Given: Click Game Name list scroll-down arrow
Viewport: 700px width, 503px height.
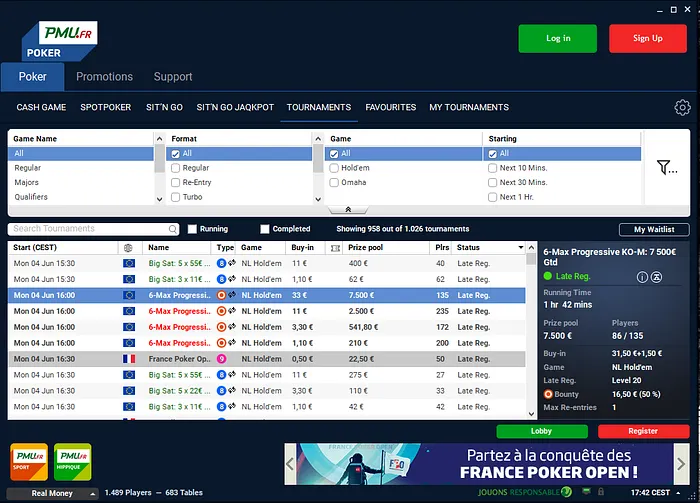Looking at the screenshot, I should click(x=159, y=200).
